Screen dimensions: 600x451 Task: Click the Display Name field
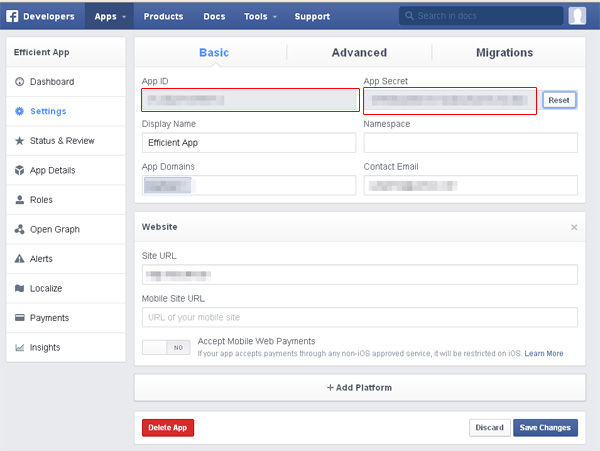(x=249, y=143)
